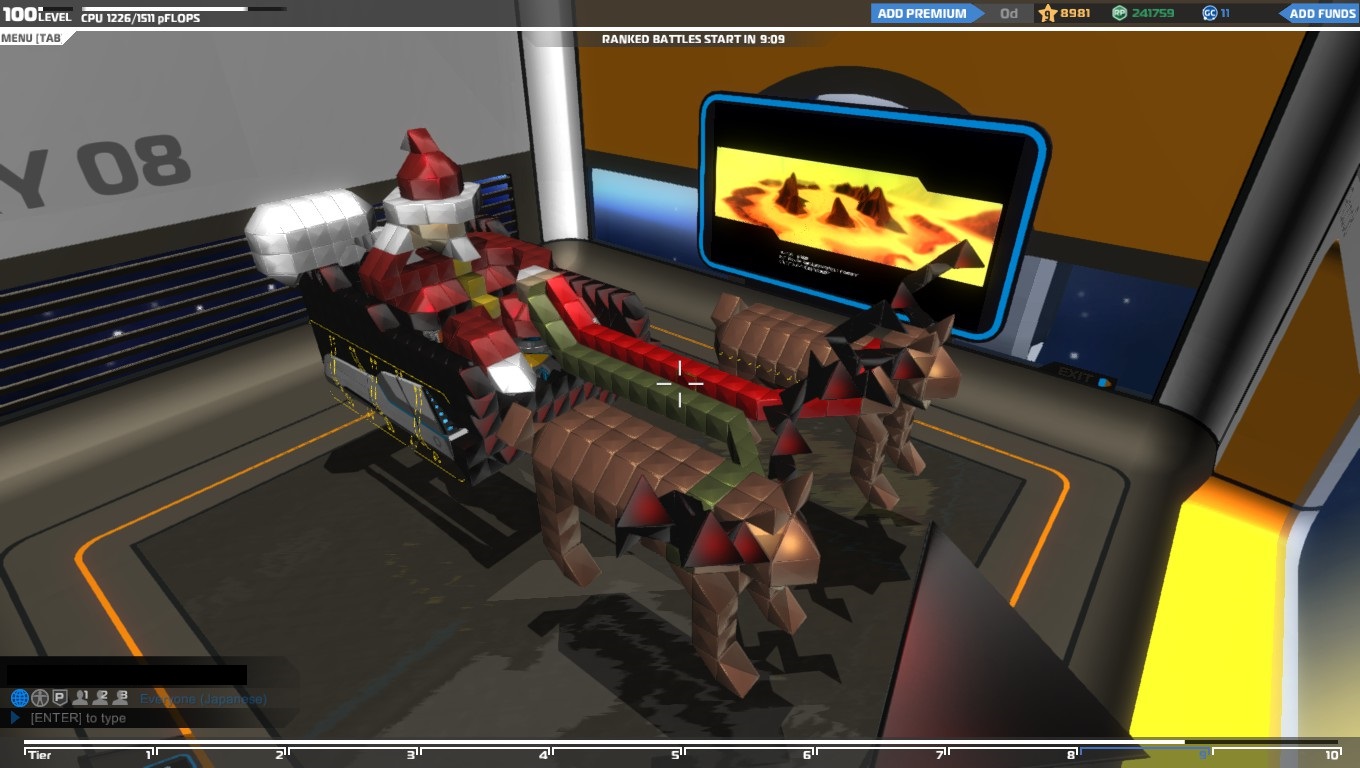Click Tier 10 segment on tier bar
This screenshot has width=1360, height=768.
1277,754
